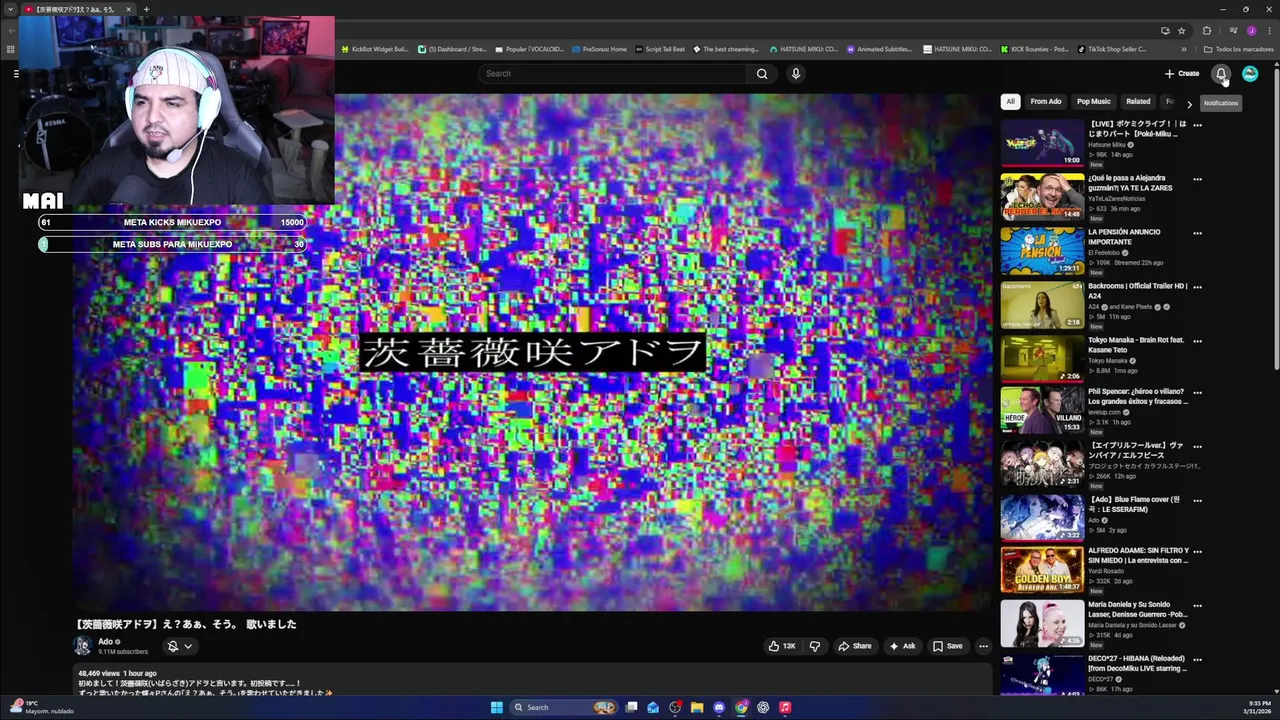Select the Related filter chip
The width and height of the screenshot is (1280, 720).
[x=1138, y=101]
